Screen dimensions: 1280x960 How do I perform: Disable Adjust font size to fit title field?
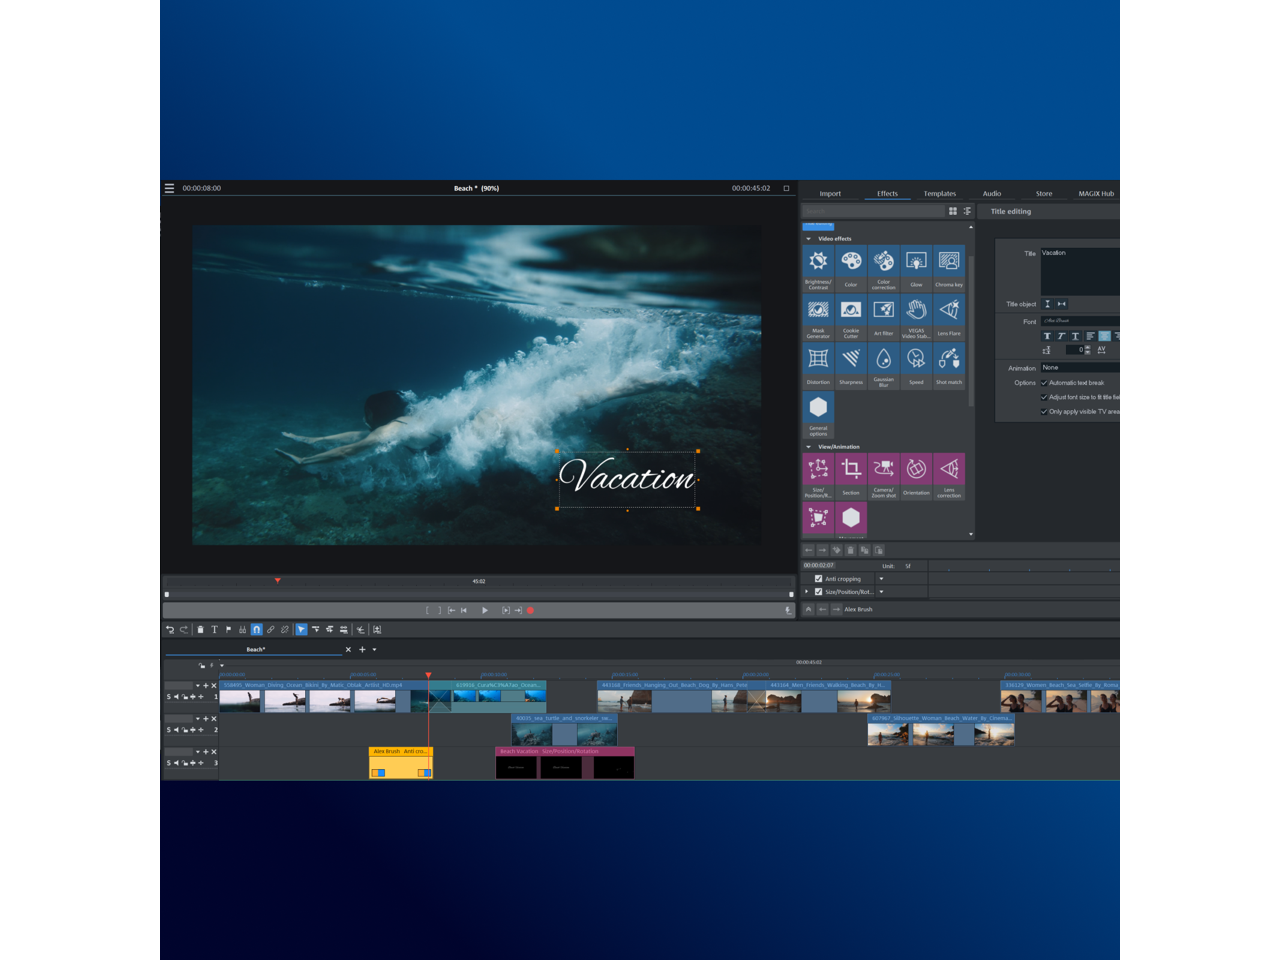coord(1044,397)
